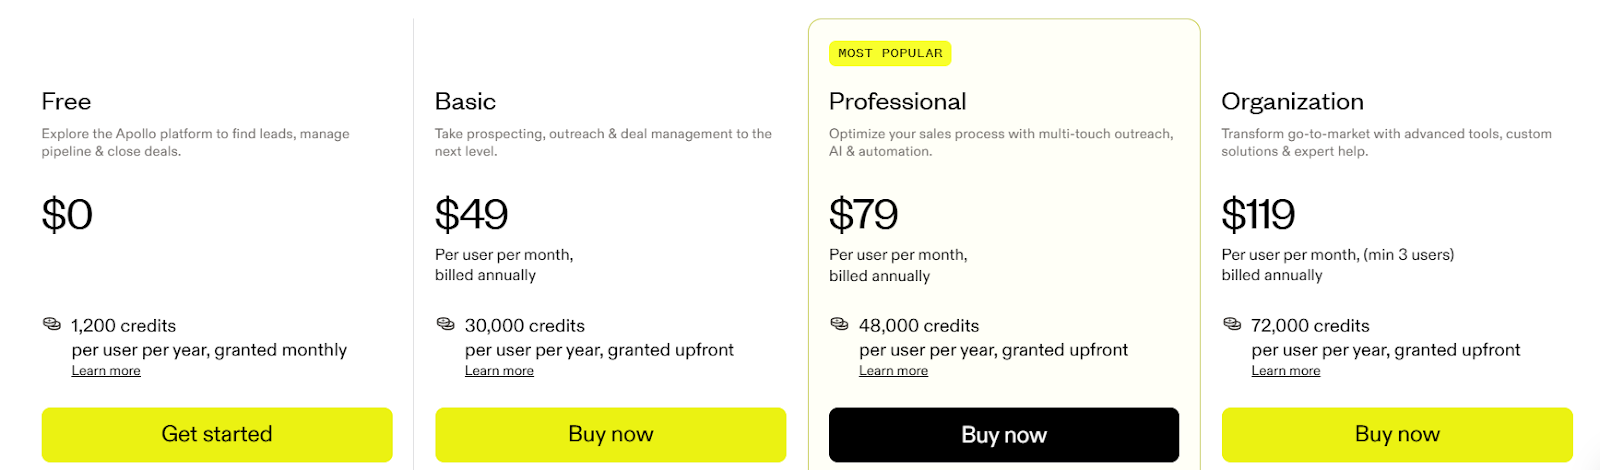Click the coins icon beside 1,200 credits

point(51,324)
